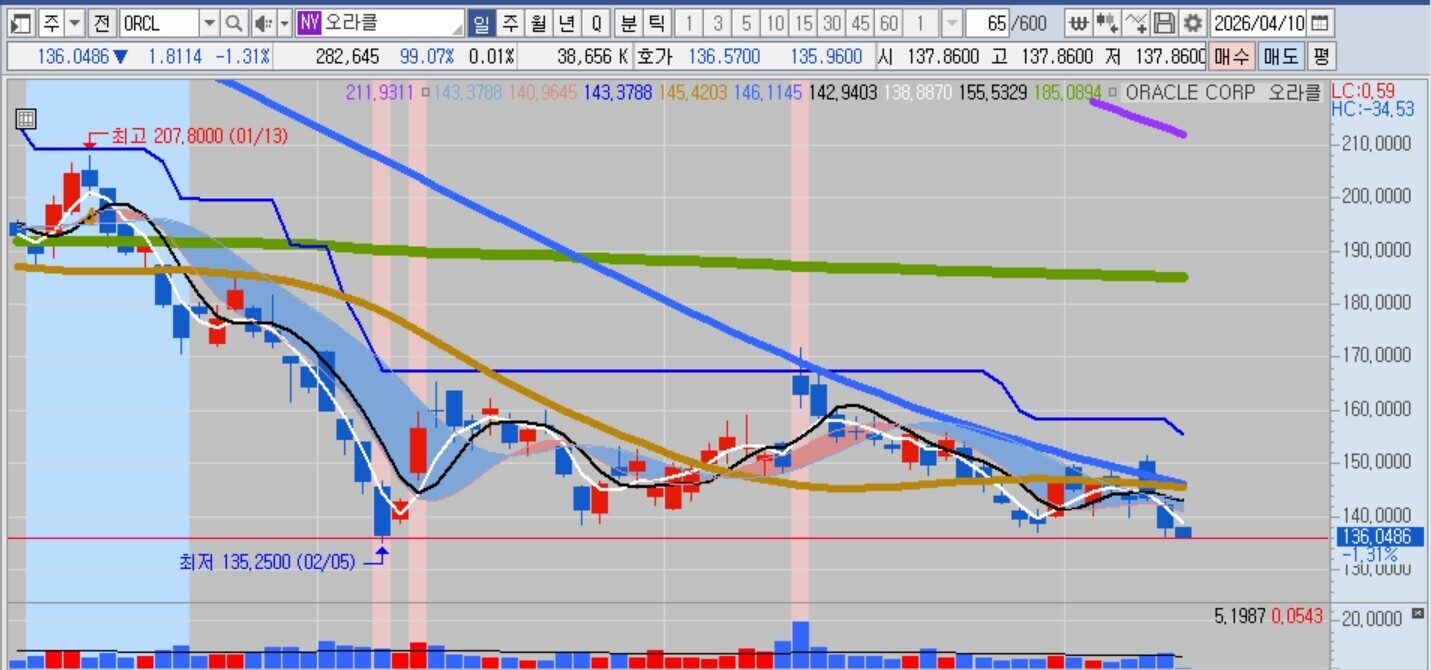Click the 평 button next to 매도
The width and height of the screenshot is (1431, 670).
(x=1320, y=56)
